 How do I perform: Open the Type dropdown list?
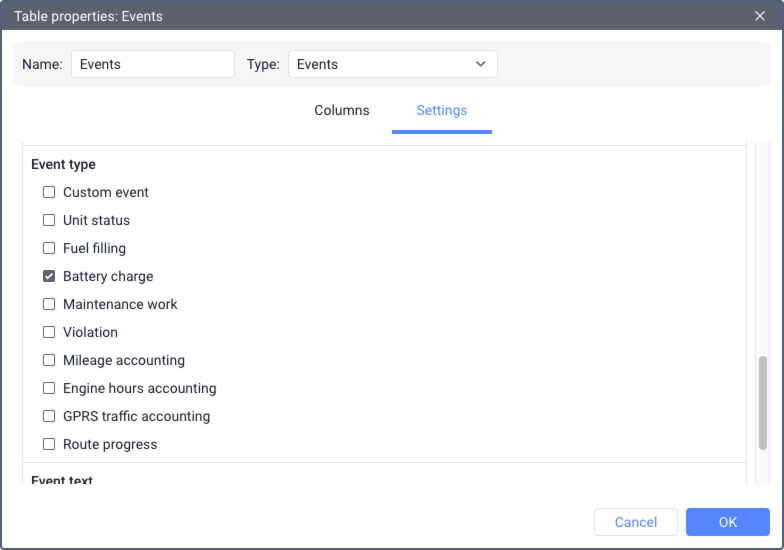pyautogui.click(x=392, y=64)
